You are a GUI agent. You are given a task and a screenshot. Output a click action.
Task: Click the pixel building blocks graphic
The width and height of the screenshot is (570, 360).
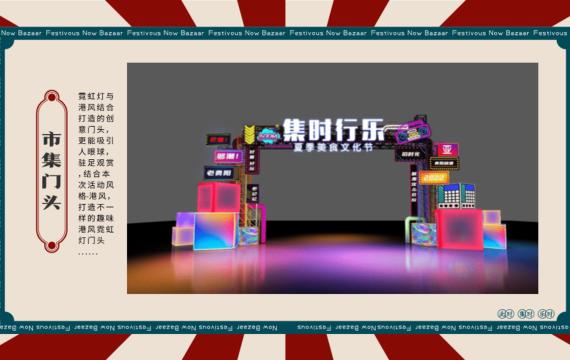point(457,196)
